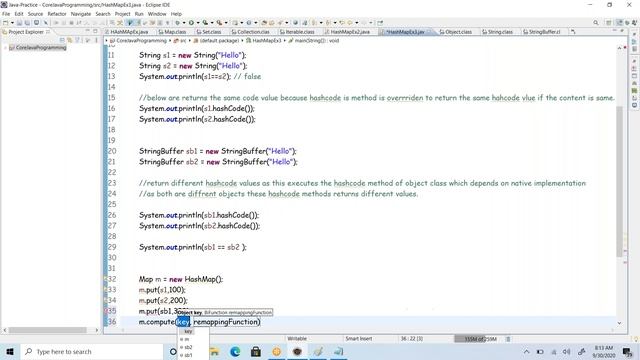This screenshot has height=360, width=640.
Task: Click the New file toolbar icon
Action: [x=6, y=23]
